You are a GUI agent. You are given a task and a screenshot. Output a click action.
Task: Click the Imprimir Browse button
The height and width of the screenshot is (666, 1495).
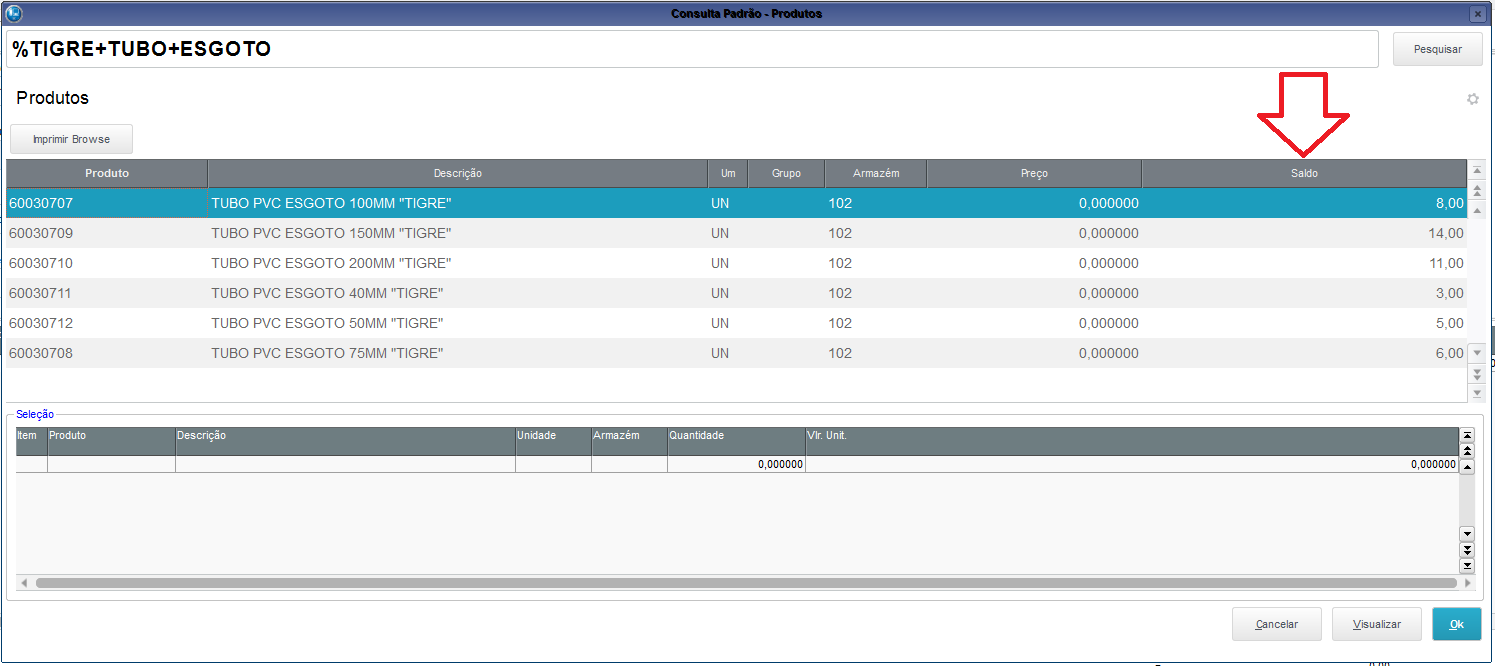coord(71,139)
